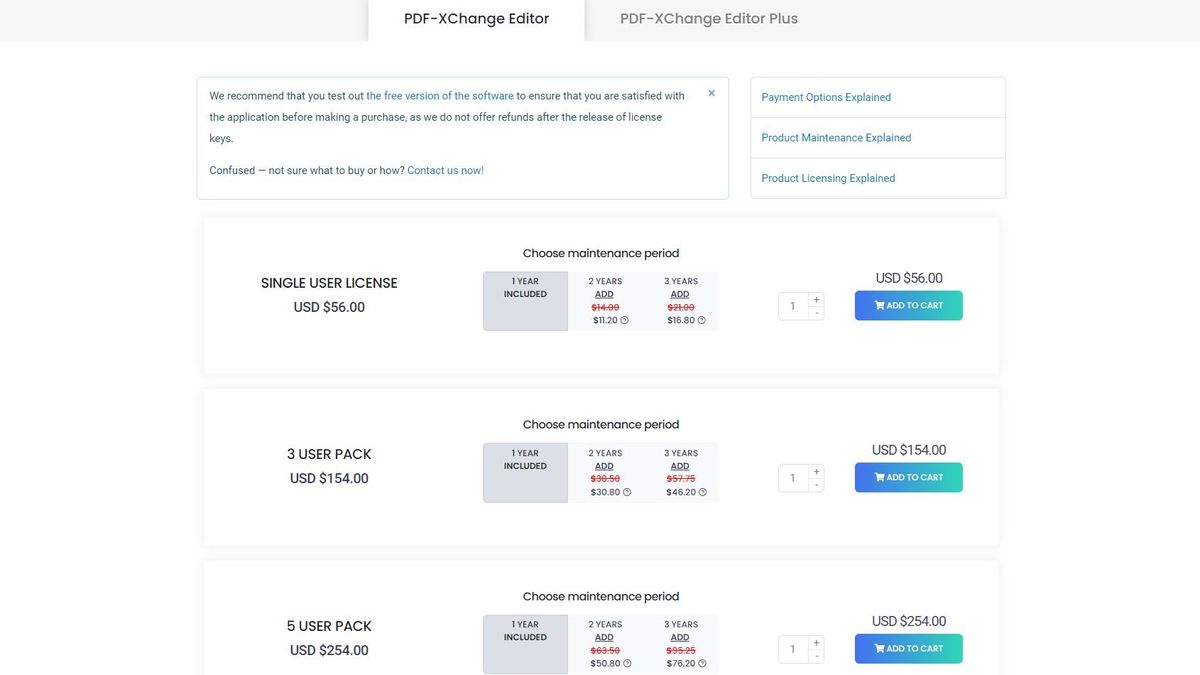Screen dimensions: 1200x675
Task: Open the Payment Options Explained link
Action: [825, 97]
